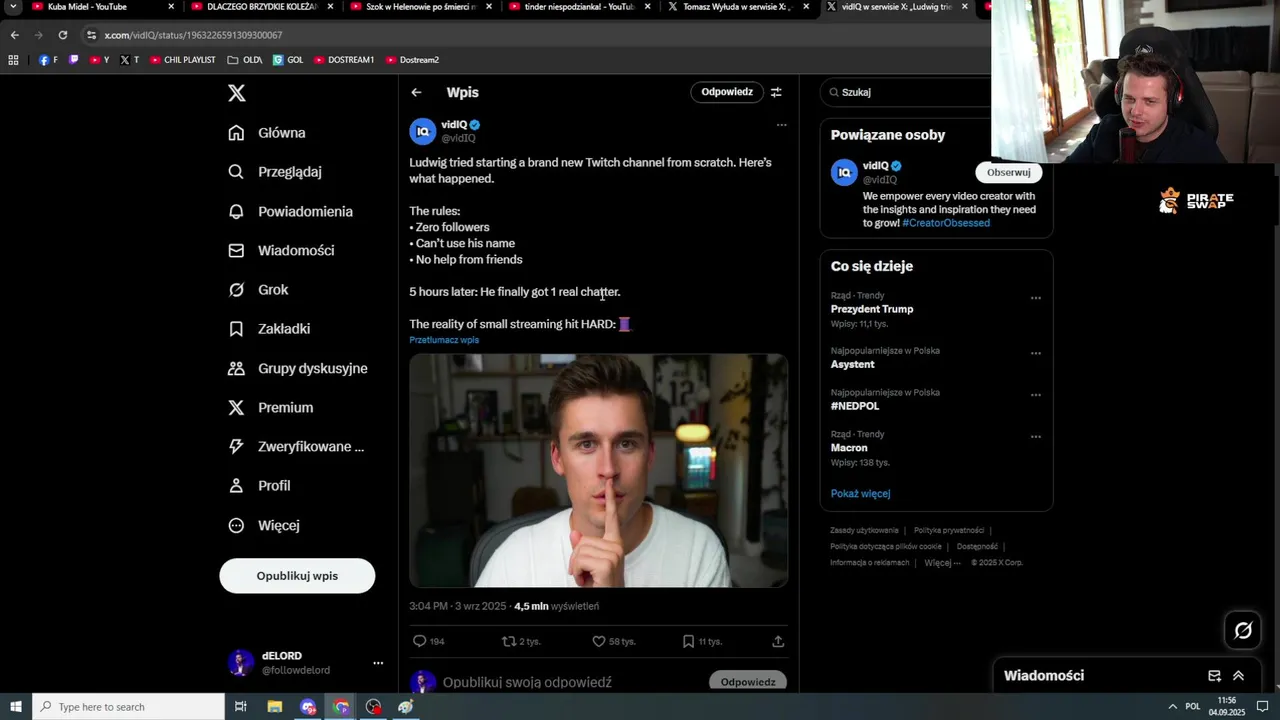1280x720 pixels.
Task: Click Odpowiedz button in post header
Action: (727, 92)
